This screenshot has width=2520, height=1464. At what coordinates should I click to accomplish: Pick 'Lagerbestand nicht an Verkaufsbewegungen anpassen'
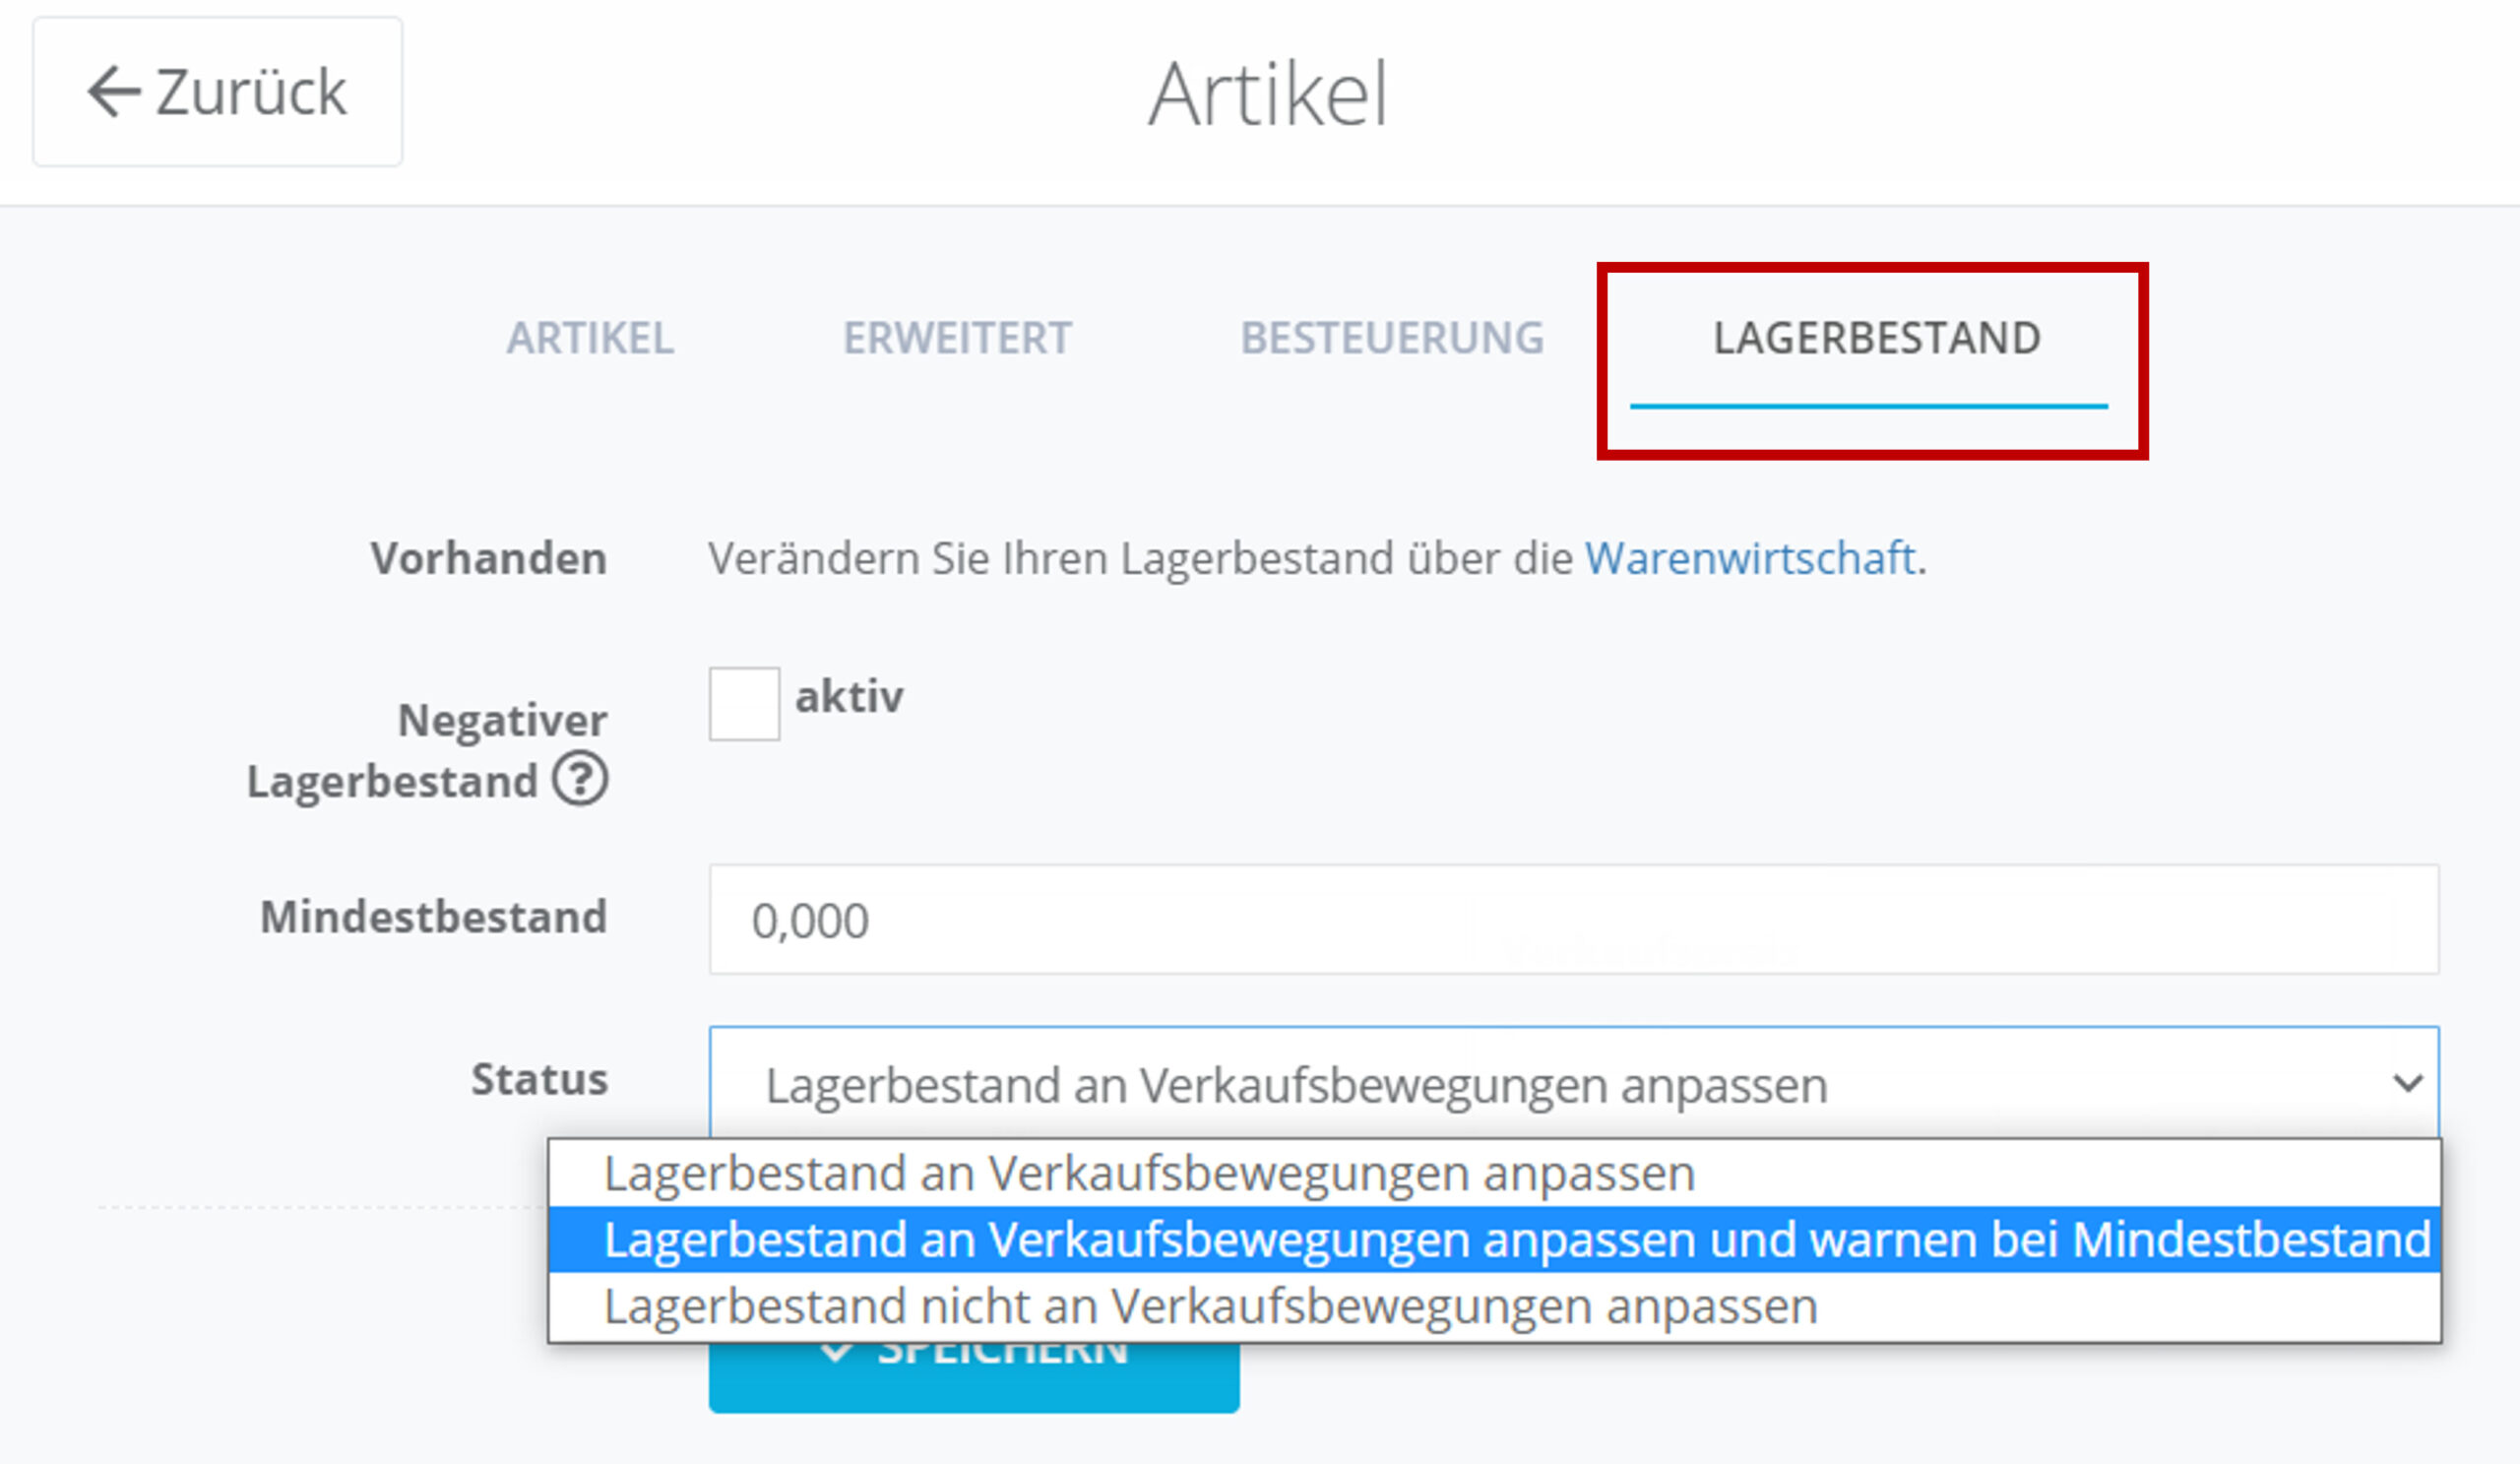tap(1494, 1306)
